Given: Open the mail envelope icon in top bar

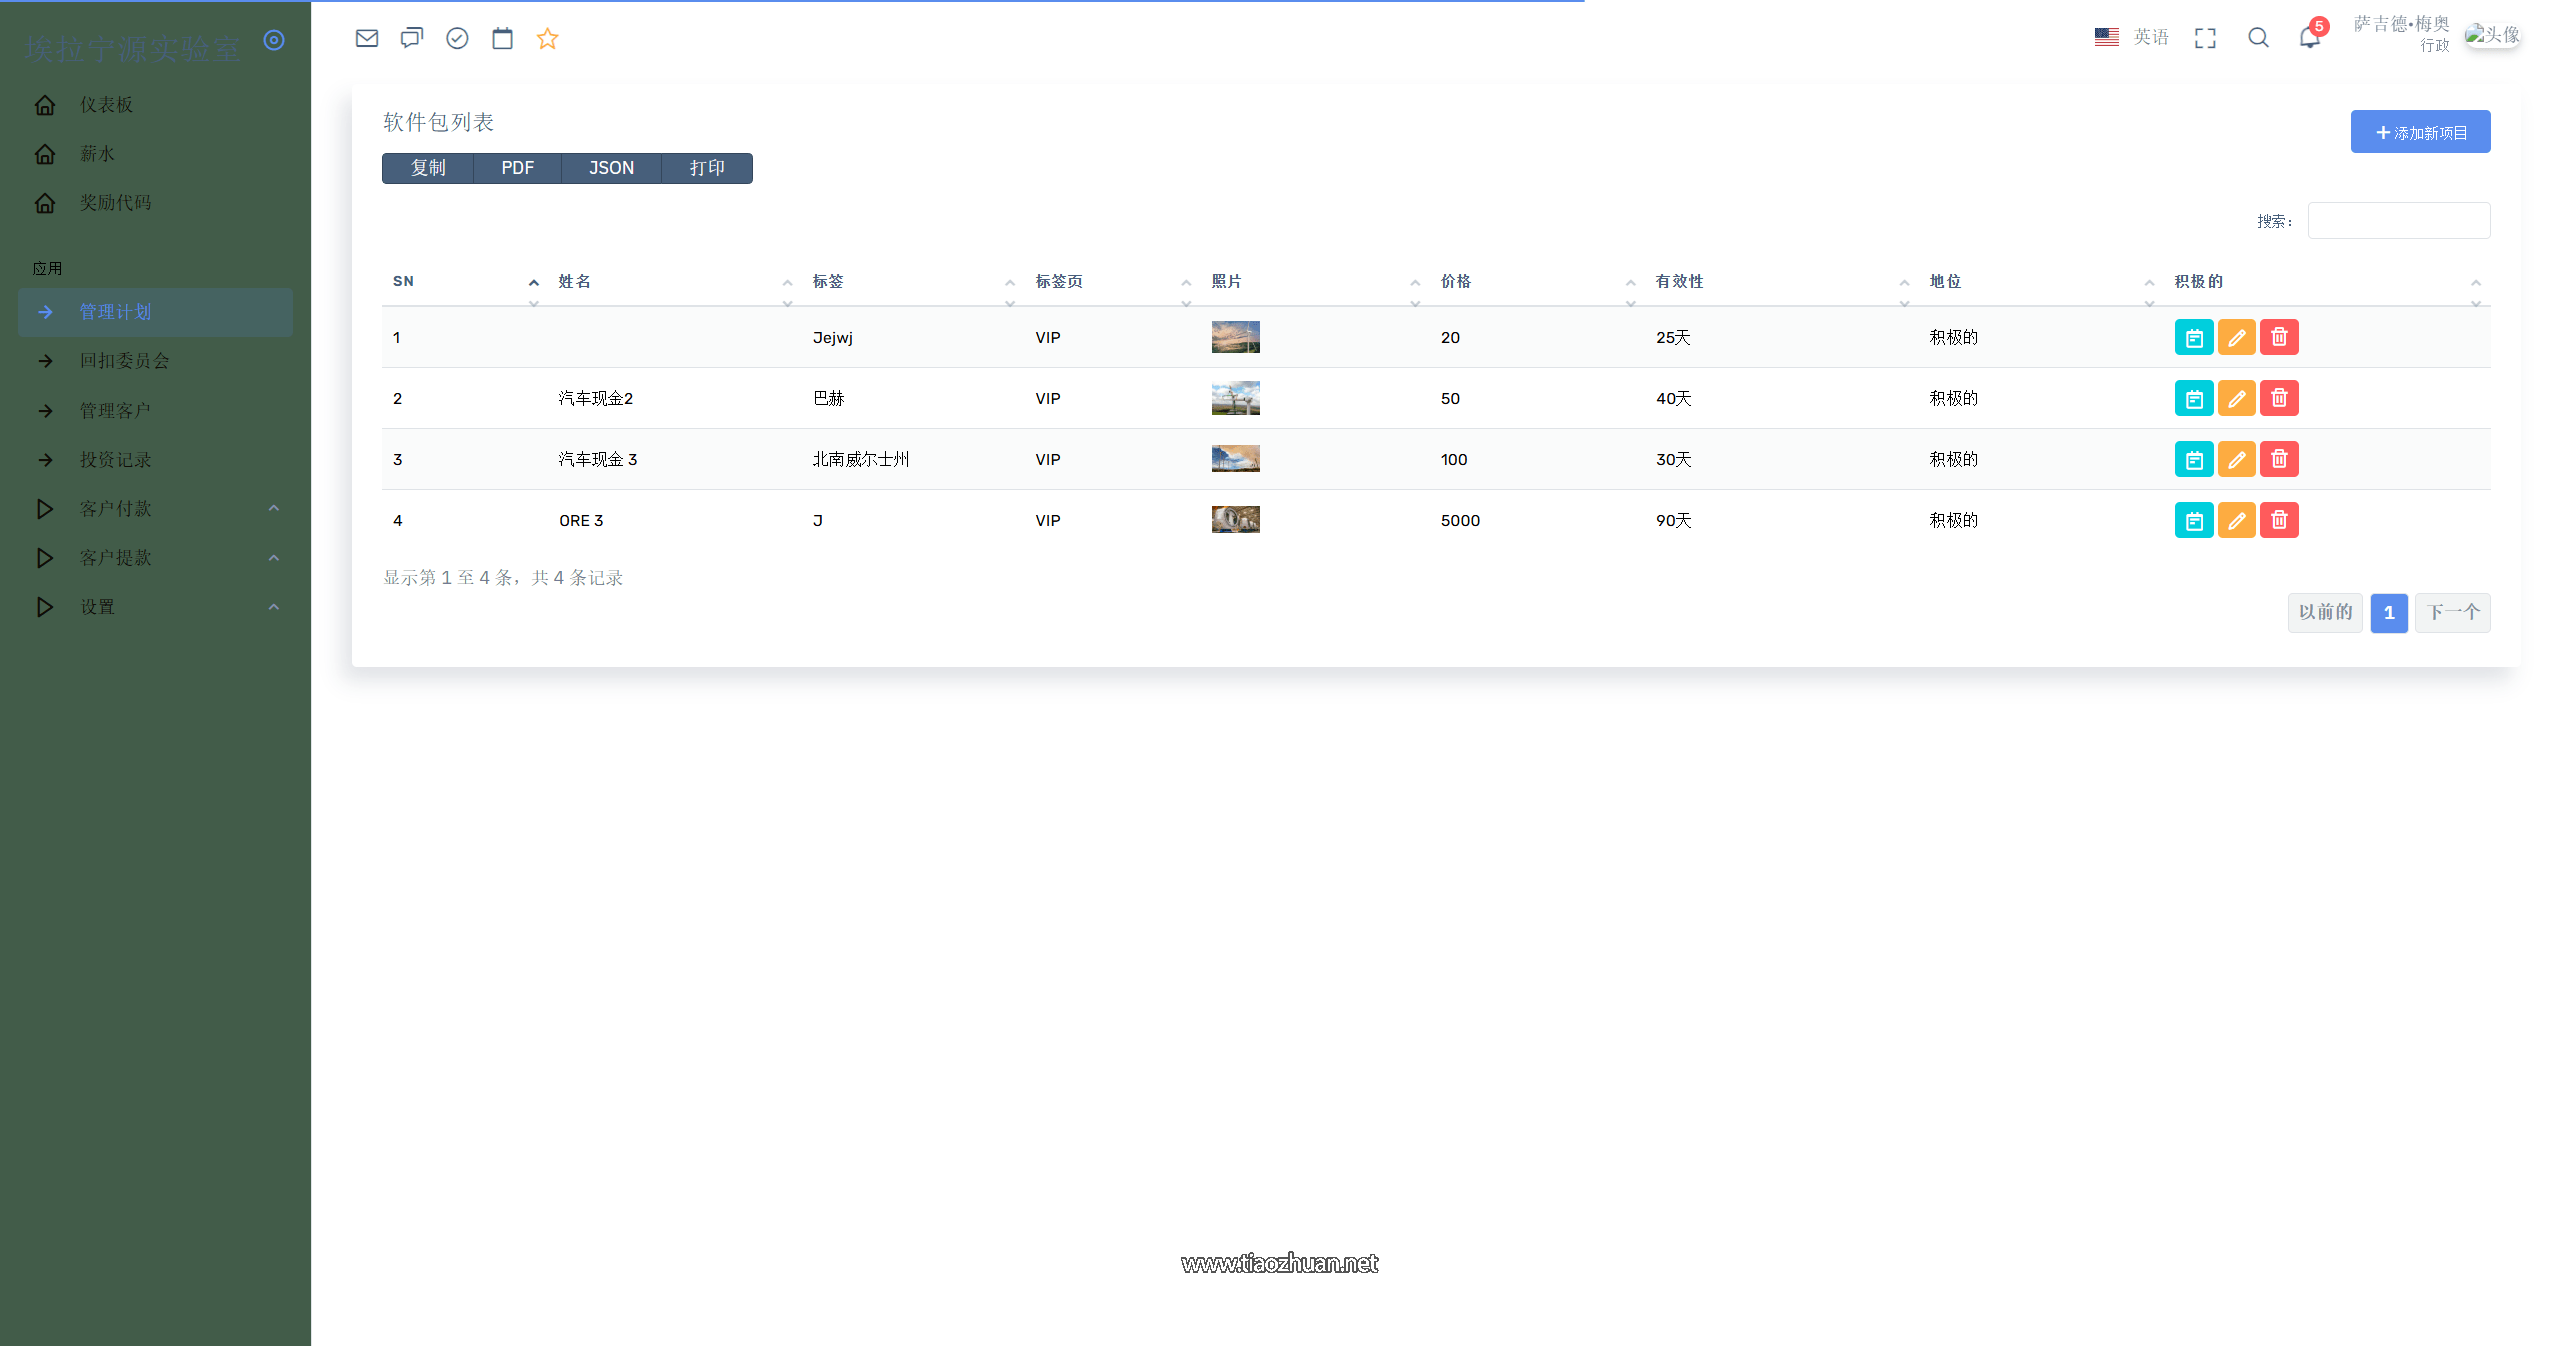Looking at the screenshot, I should point(367,38).
